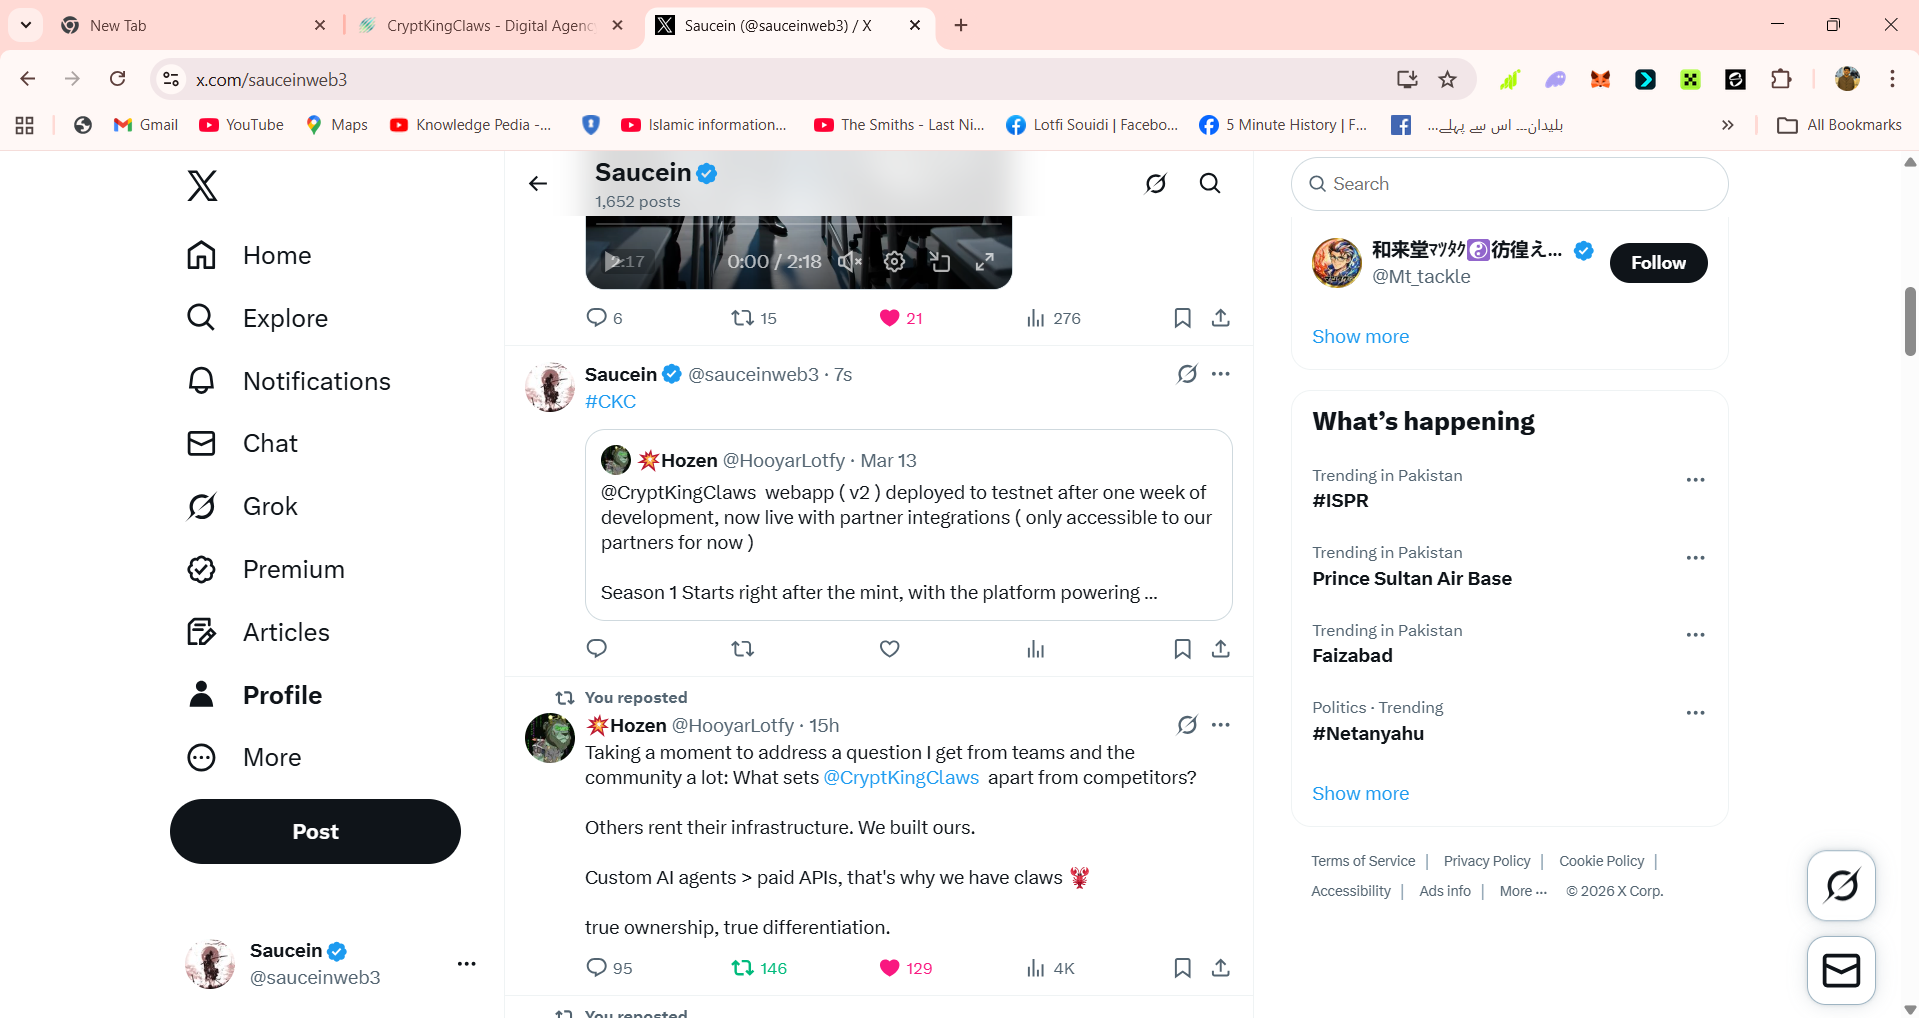Open options for the Faizabad trend
Image resolution: width=1919 pixels, height=1018 pixels.
[x=1695, y=635]
